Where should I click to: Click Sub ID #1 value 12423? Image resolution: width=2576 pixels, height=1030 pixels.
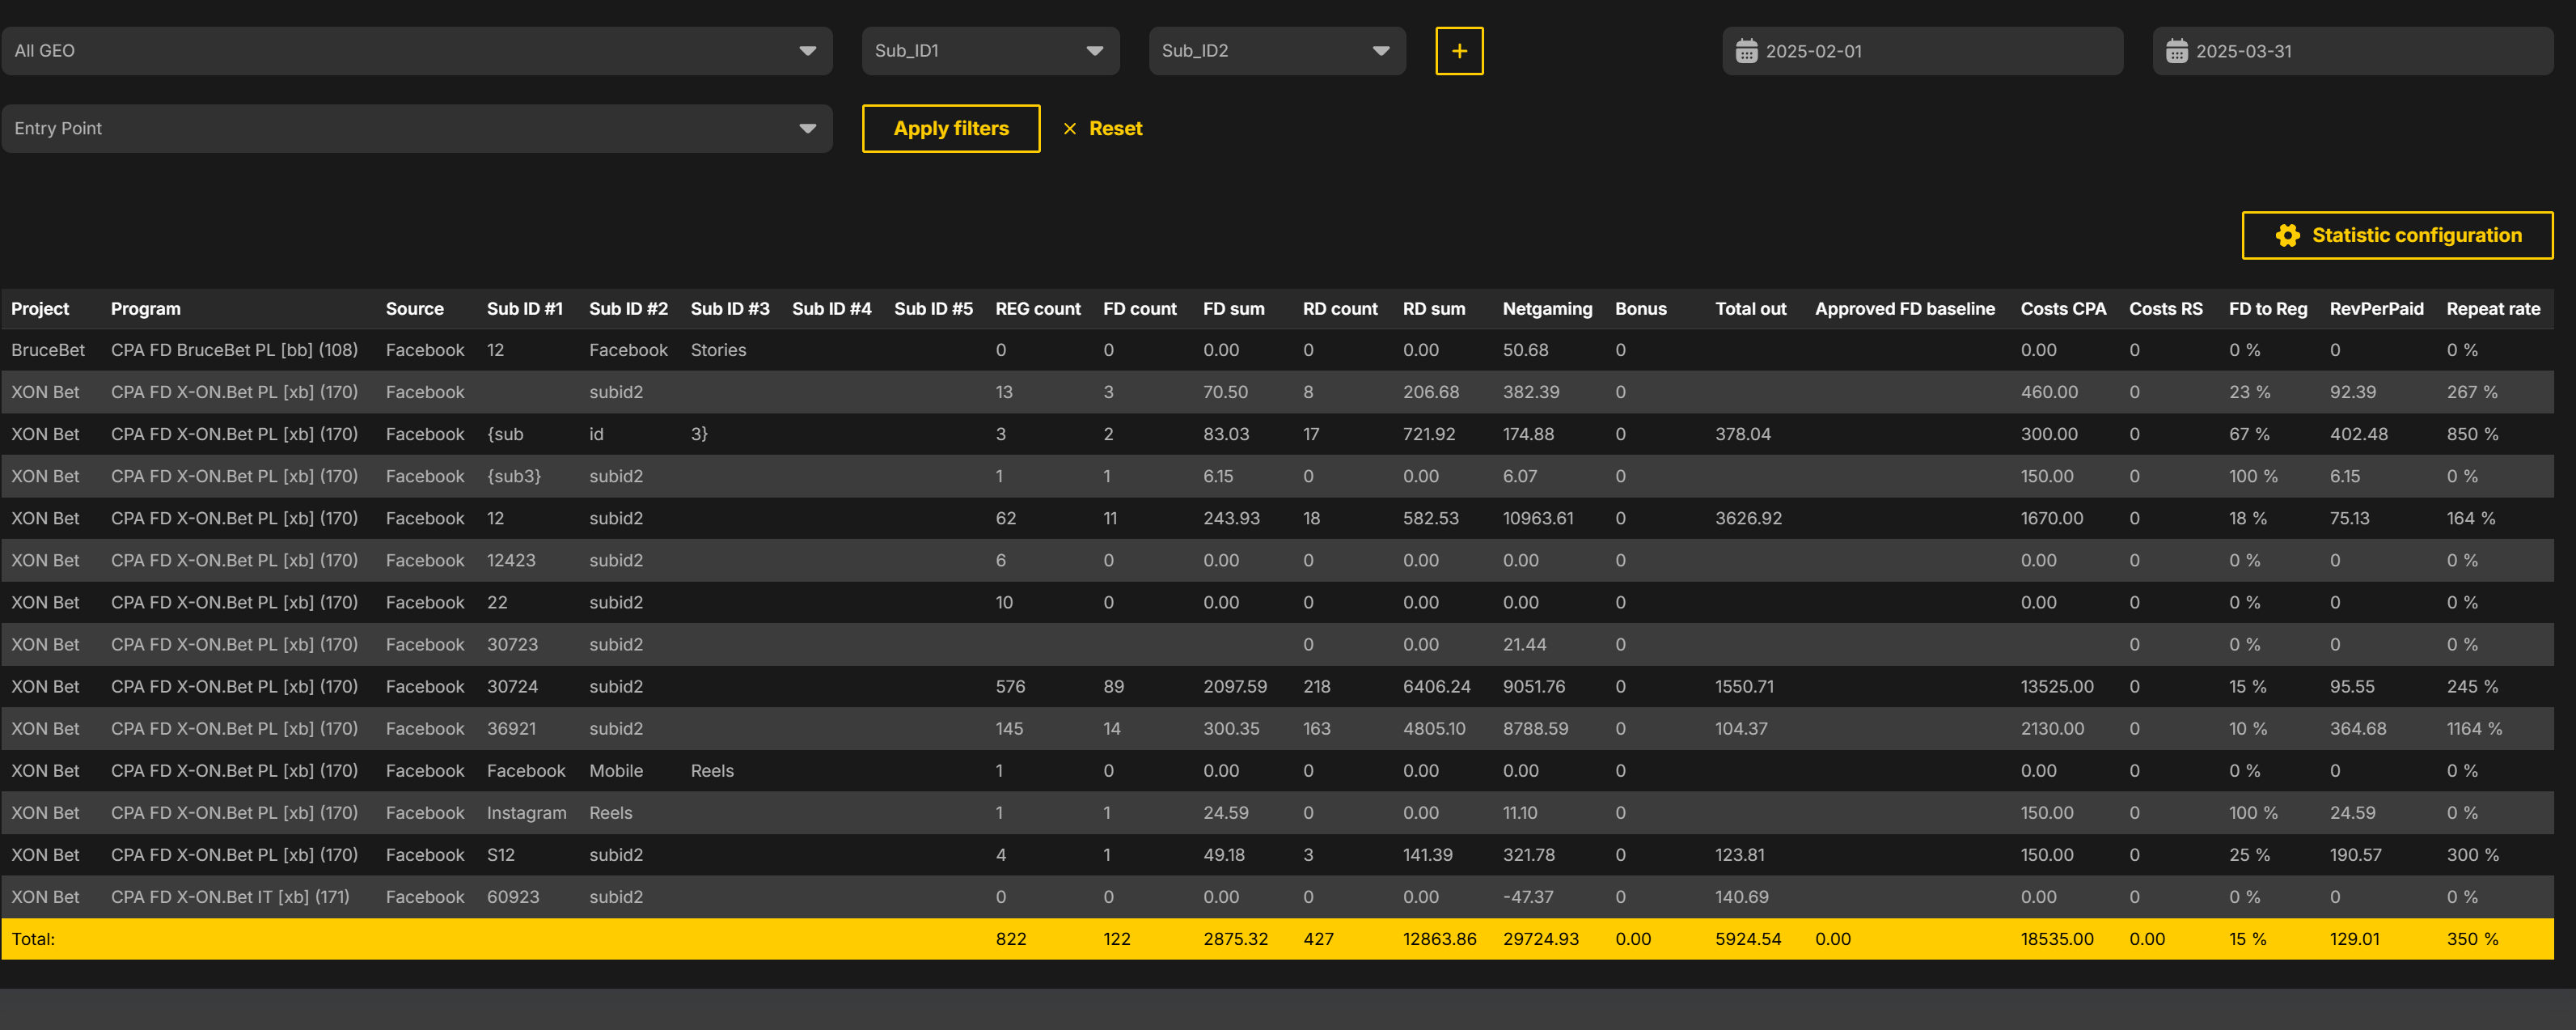click(511, 561)
